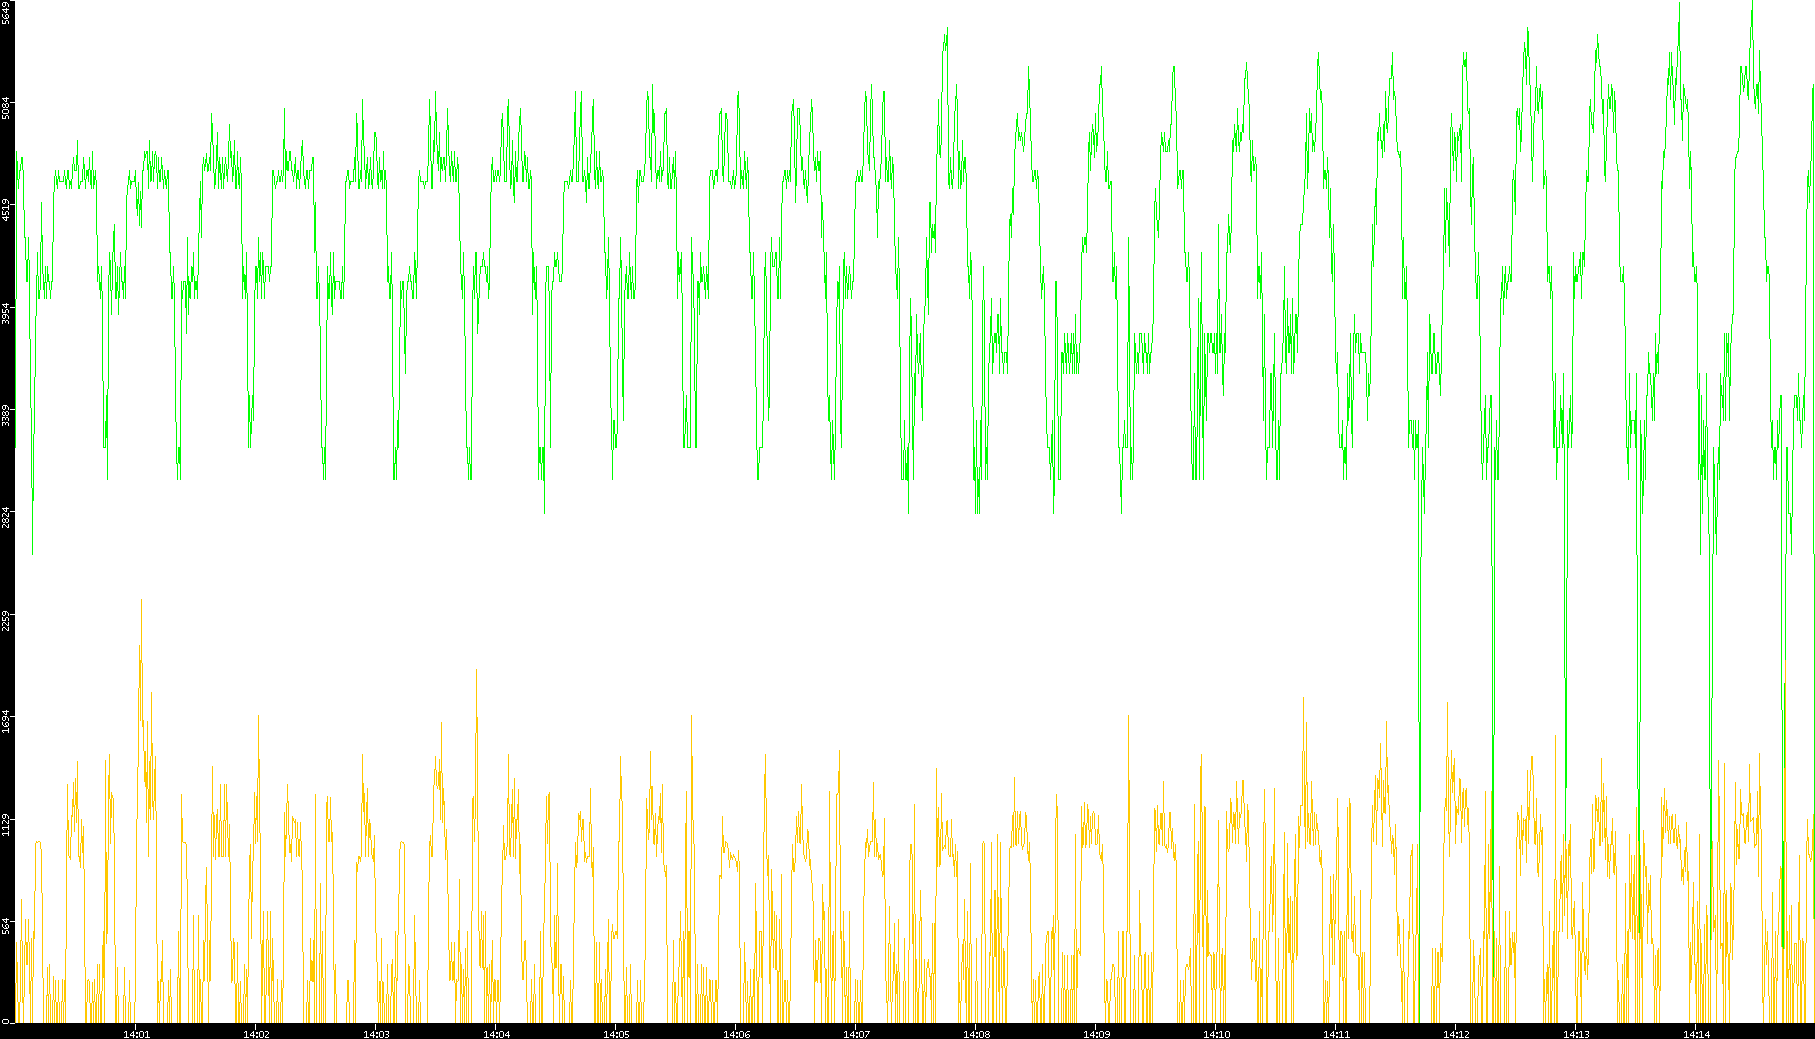Viewport: 1815px width, 1039px height.
Task: Click the 14:01 time axis label
Action: 137,1034
